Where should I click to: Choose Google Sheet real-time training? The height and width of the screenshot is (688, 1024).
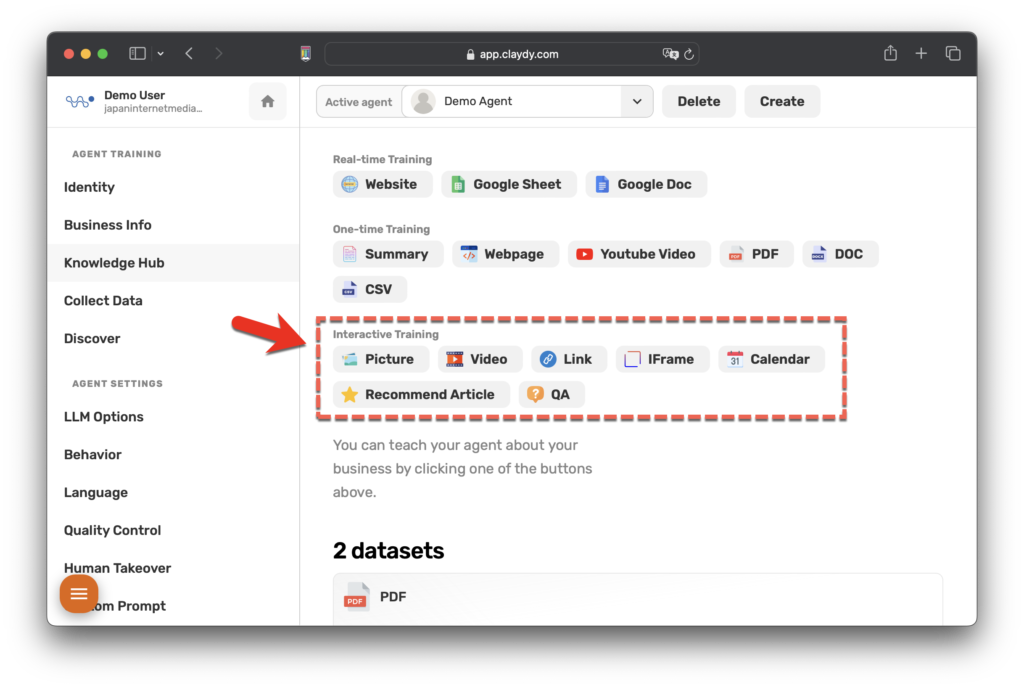508,184
